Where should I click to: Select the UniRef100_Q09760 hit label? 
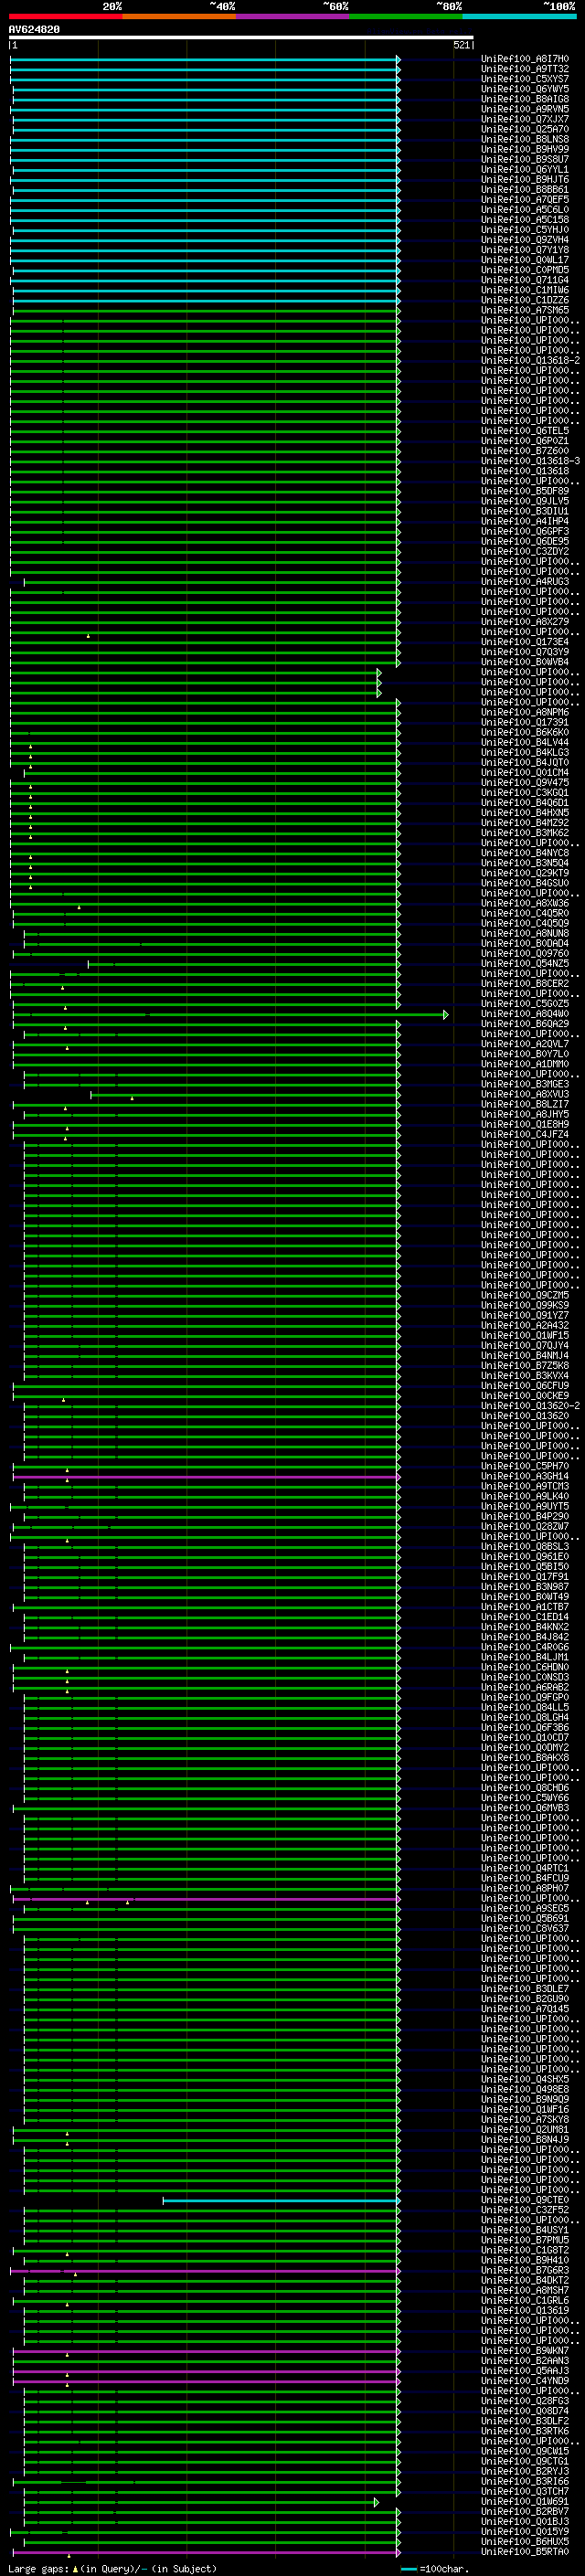[x=525, y=953]
